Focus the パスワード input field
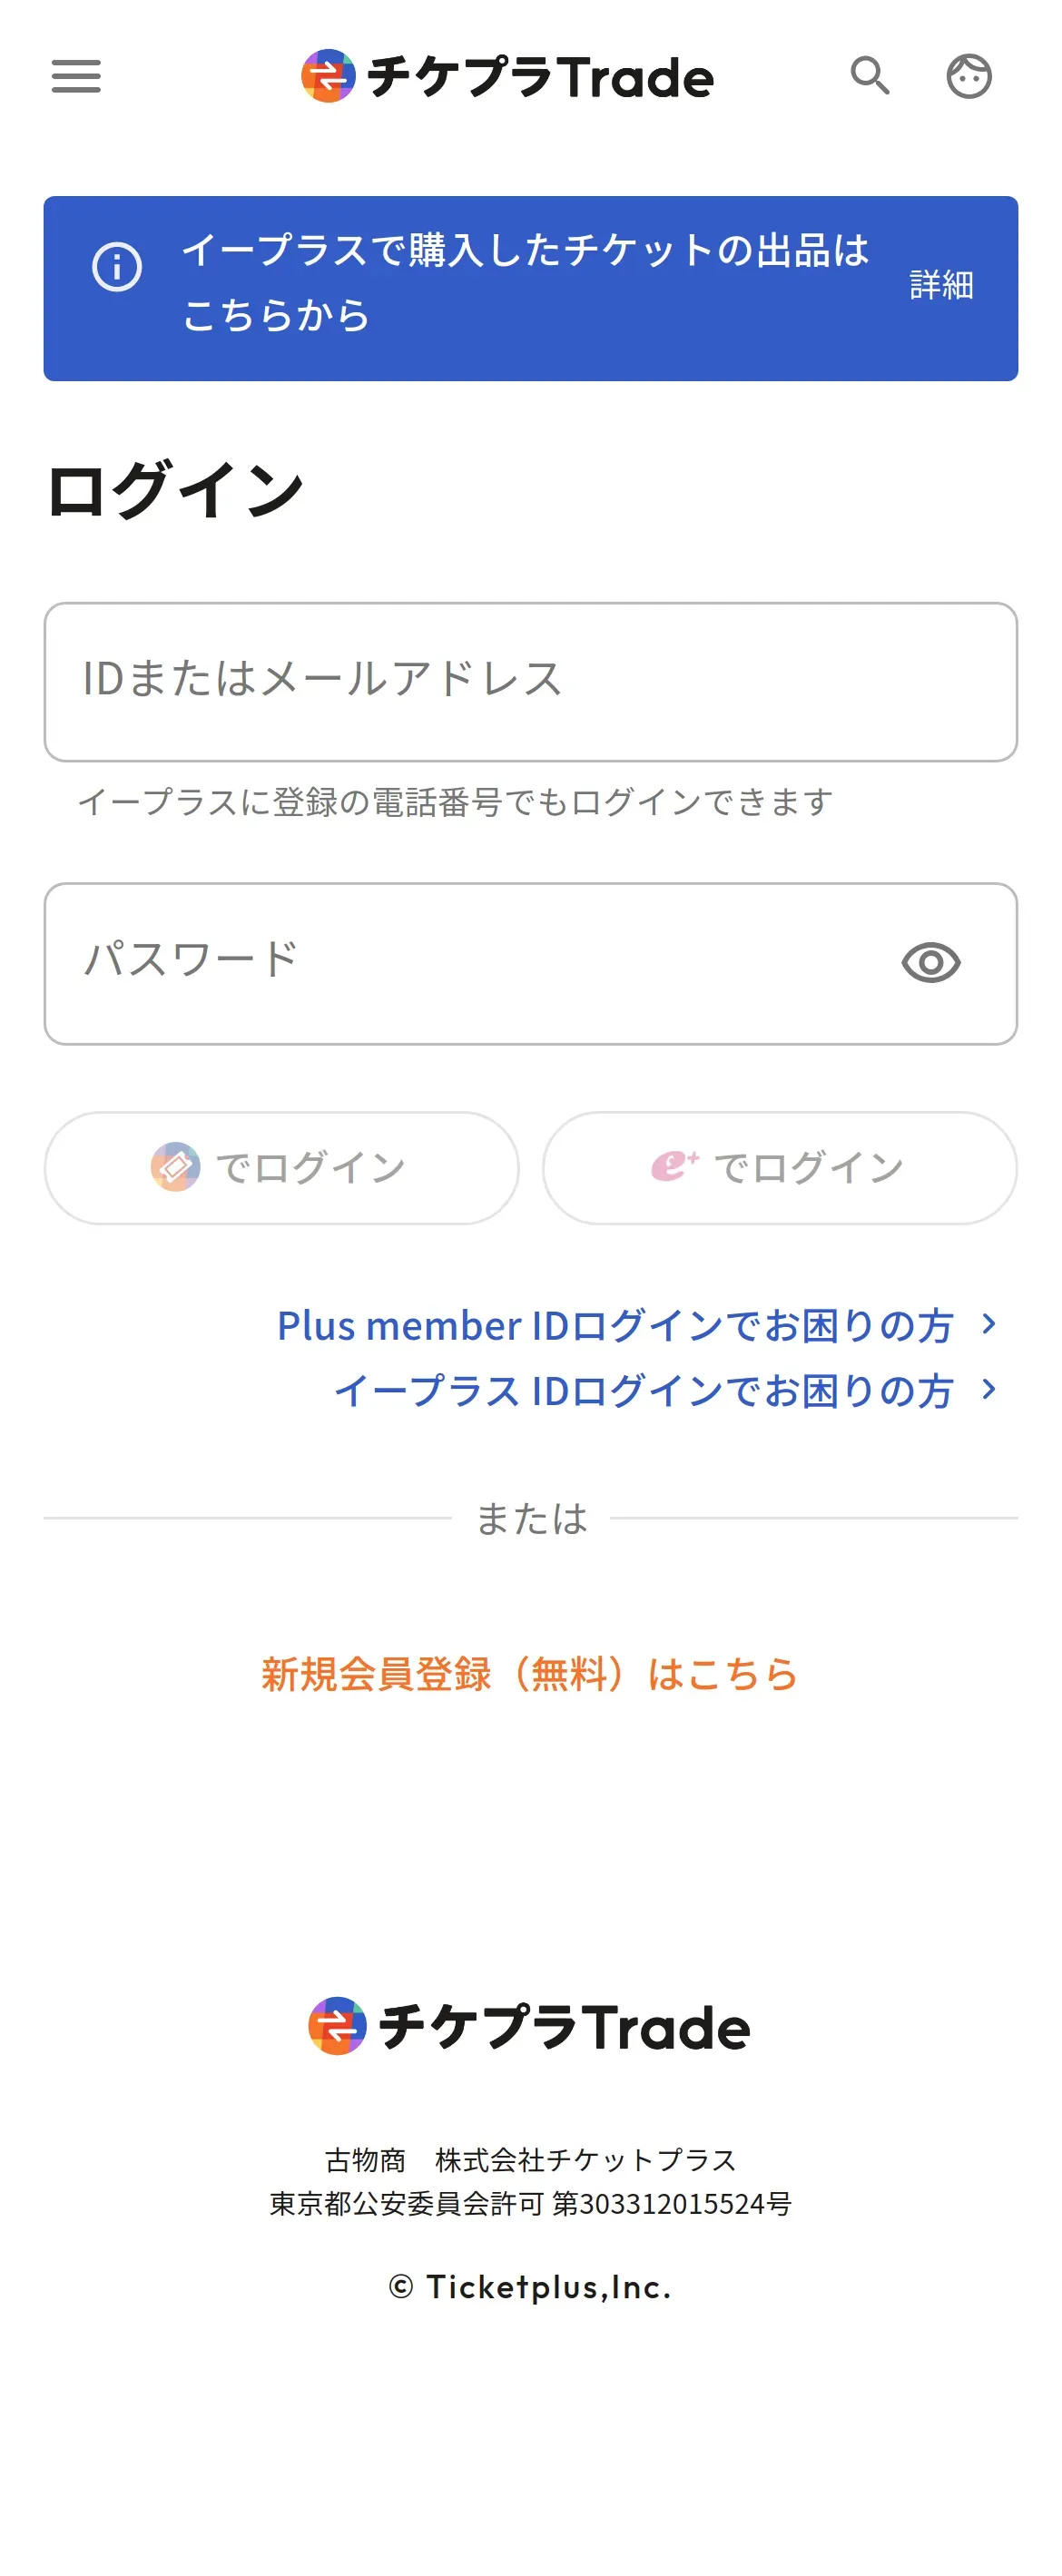Screen dimensions: 1062x2576 pos(470,963)
